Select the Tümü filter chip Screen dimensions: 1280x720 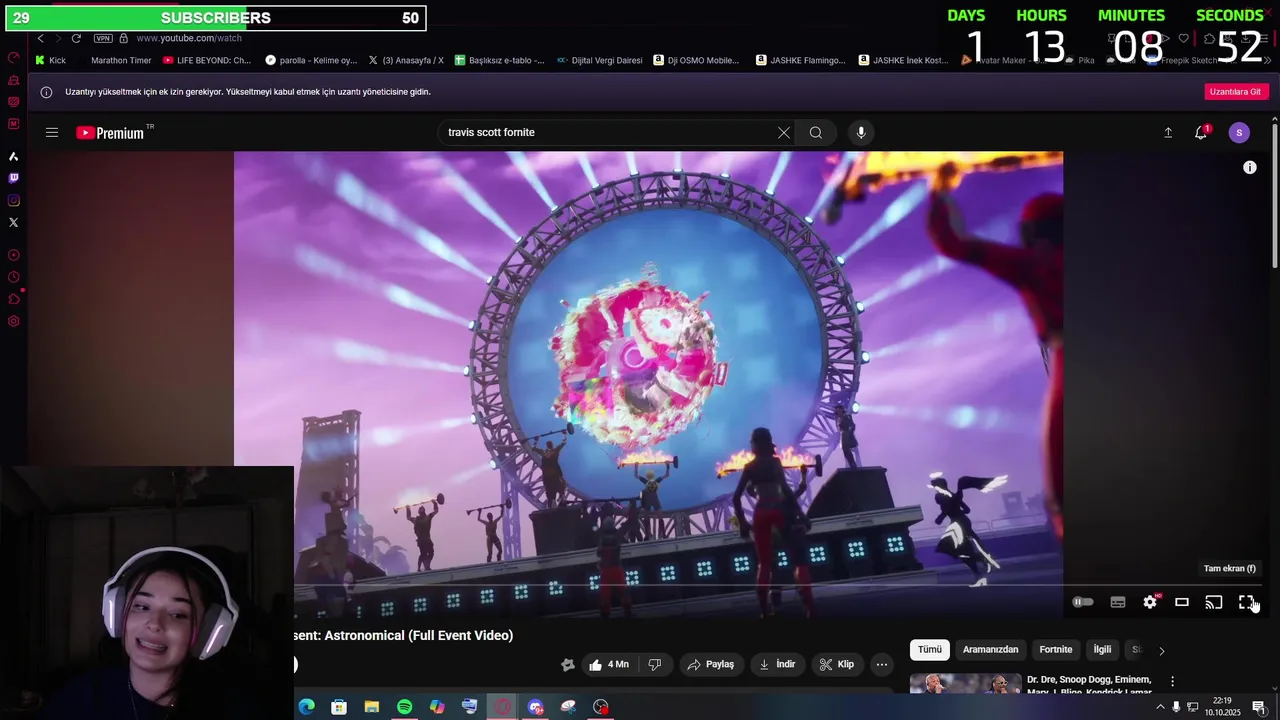point(930,650)
